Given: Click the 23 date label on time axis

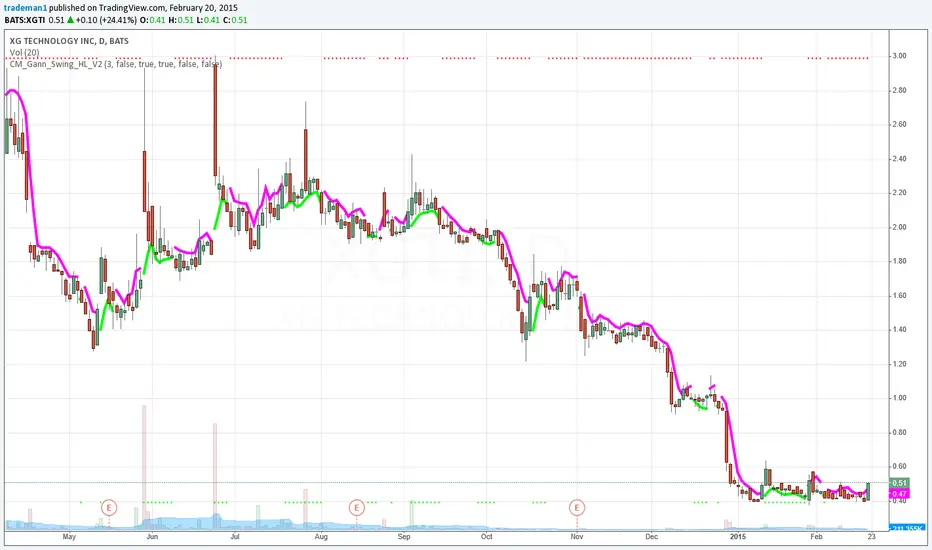Looking at the screenshot, I should point(871,536).
